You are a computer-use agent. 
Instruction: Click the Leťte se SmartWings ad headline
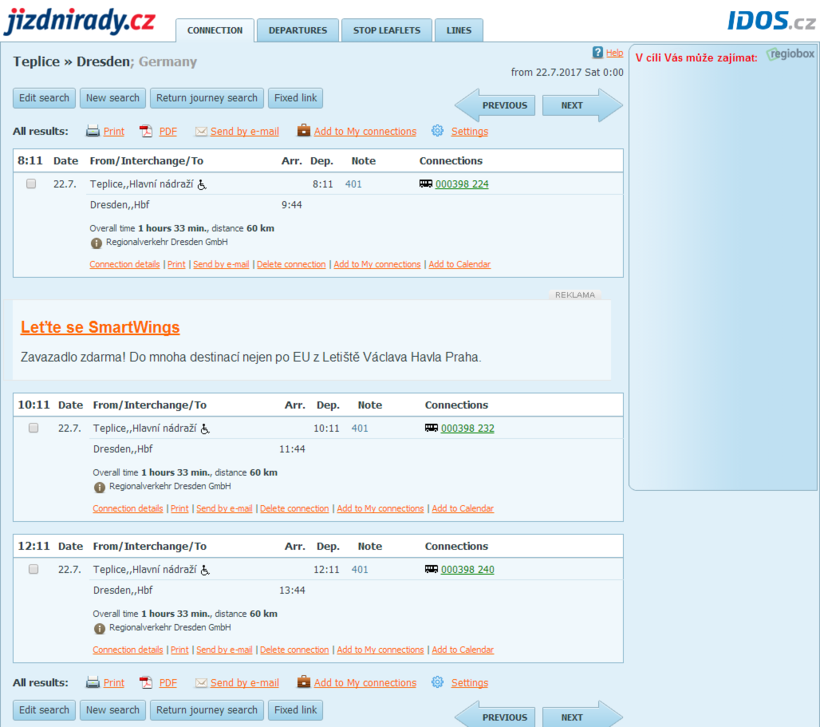[100, 328]
